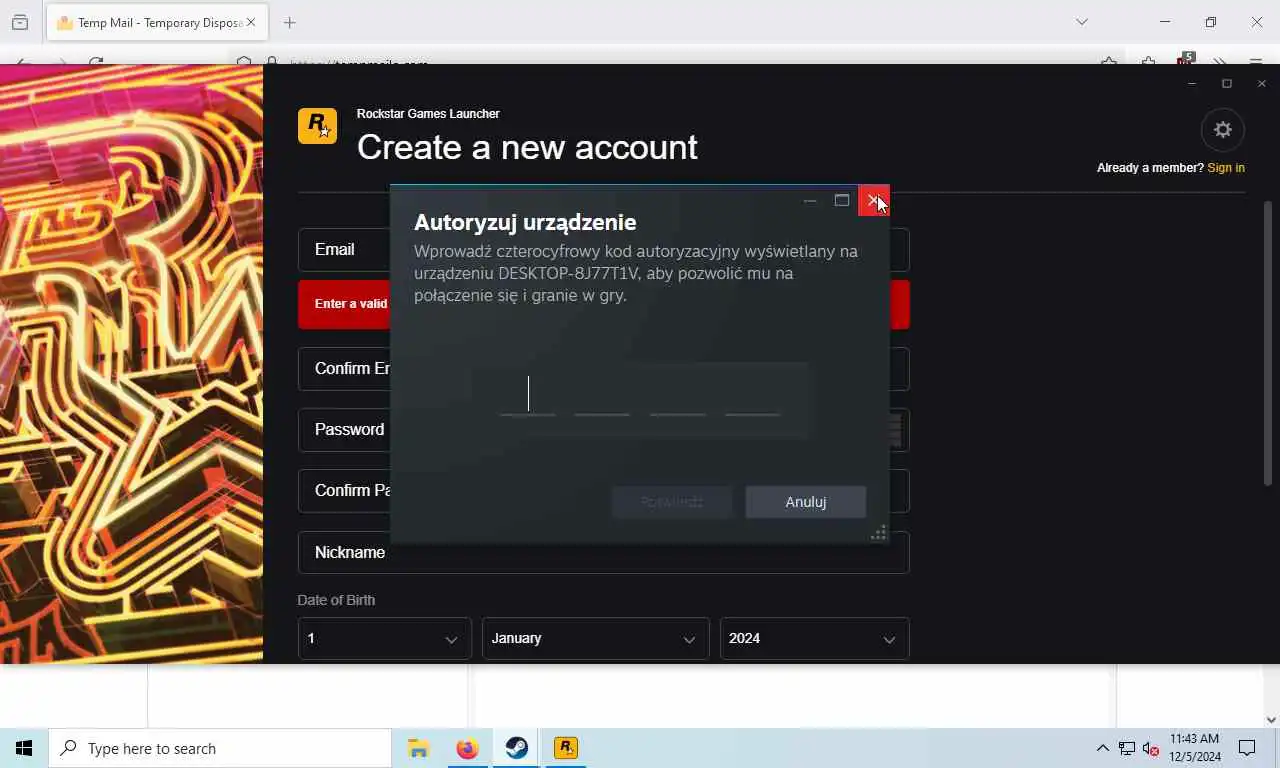Open the taskbar clock and date
This screenshot has height=768, width=1280.
[x=1195, y=748]
